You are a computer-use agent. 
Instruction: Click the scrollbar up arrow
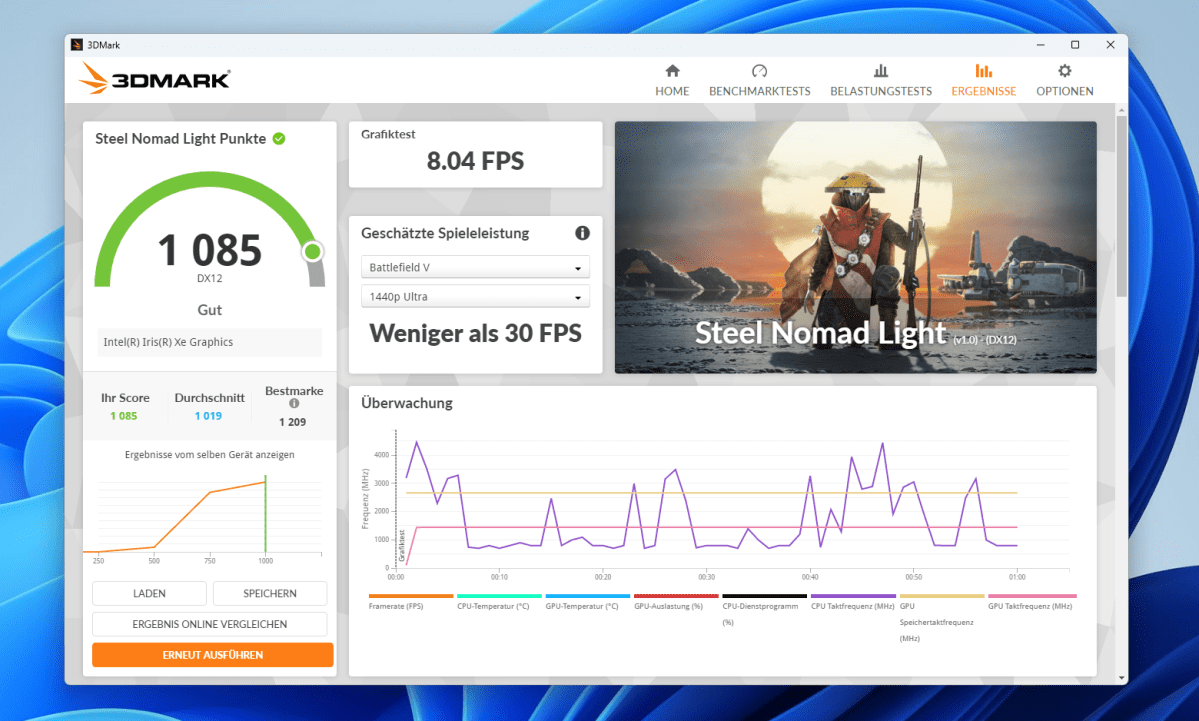coord(1121,110)
